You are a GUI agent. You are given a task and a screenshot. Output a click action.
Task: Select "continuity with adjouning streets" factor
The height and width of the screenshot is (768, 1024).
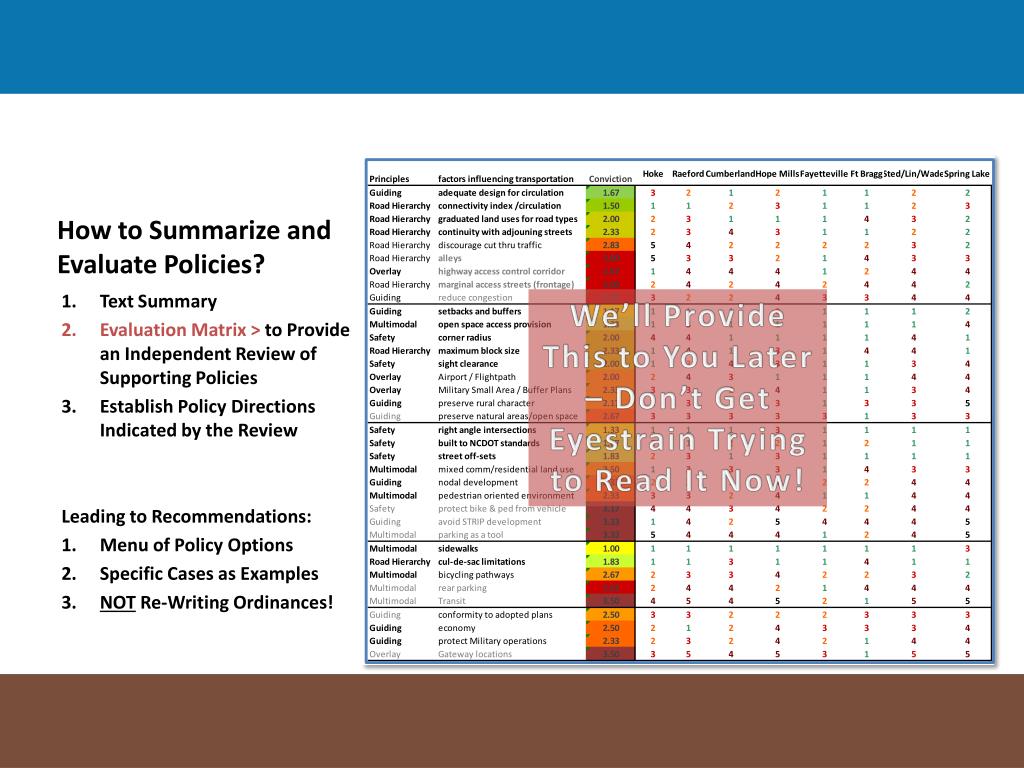tap(505, 232)
